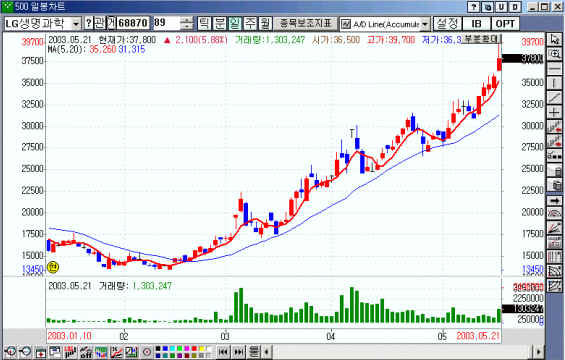565x360 pixels.
Task: Jump to the first bar with rewind button
Action: coord(223,352)
